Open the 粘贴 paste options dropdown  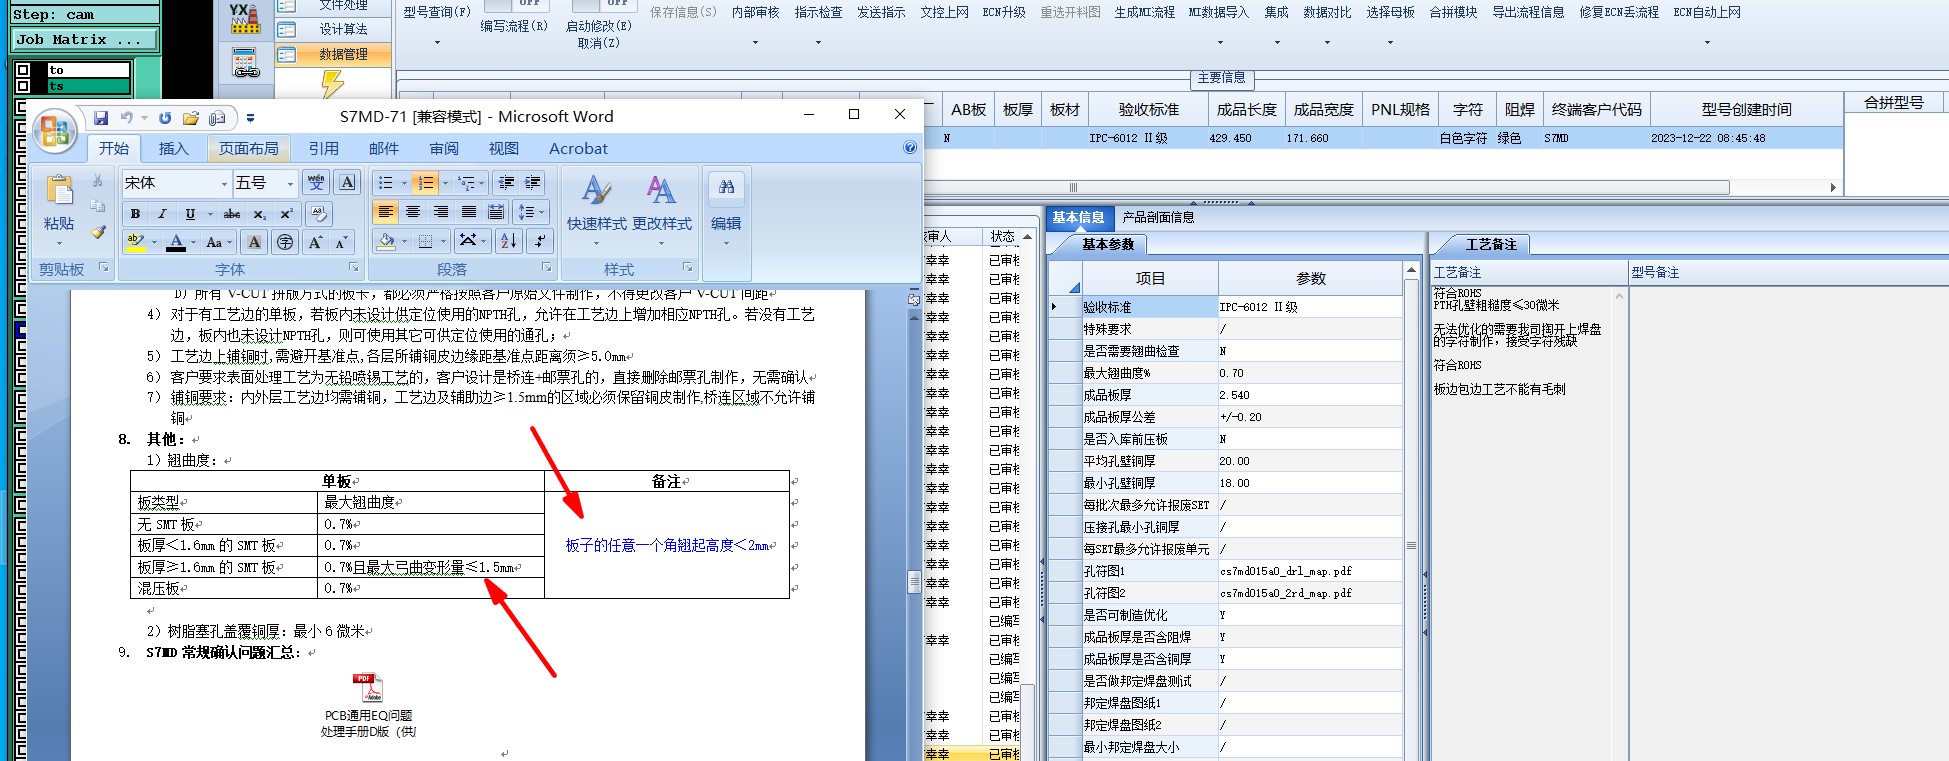[59, 243]
